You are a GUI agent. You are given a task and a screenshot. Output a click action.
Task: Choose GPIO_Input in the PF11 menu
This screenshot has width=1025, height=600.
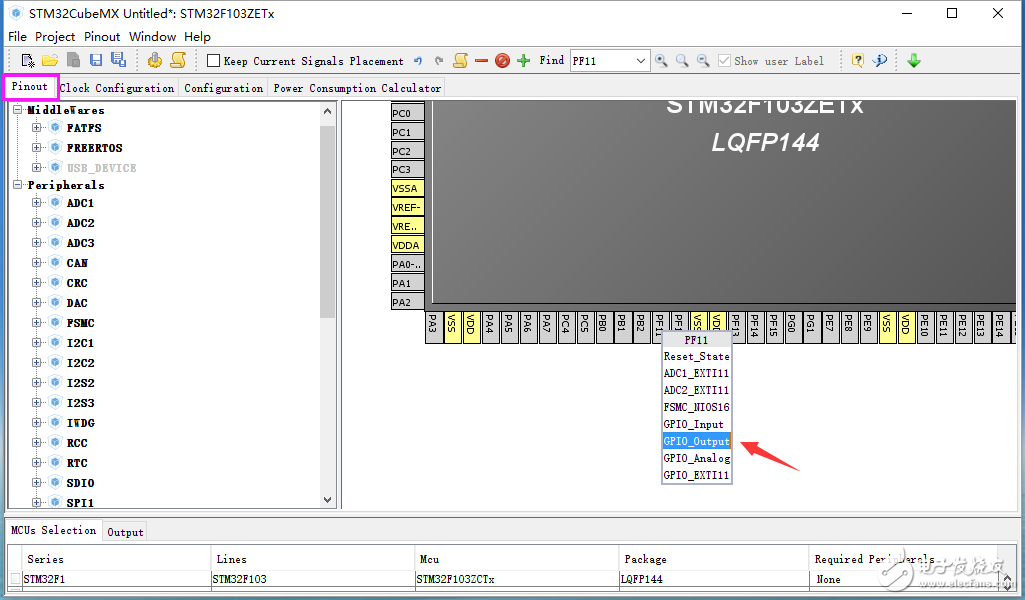tap(696, 424)
